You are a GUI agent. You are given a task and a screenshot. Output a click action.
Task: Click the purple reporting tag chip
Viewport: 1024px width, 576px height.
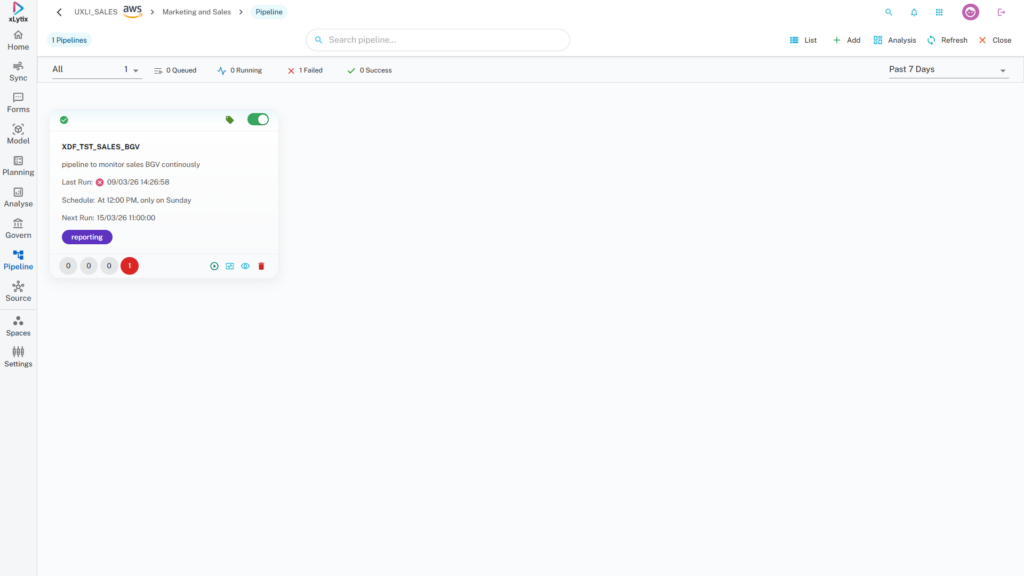click(87, 237)
